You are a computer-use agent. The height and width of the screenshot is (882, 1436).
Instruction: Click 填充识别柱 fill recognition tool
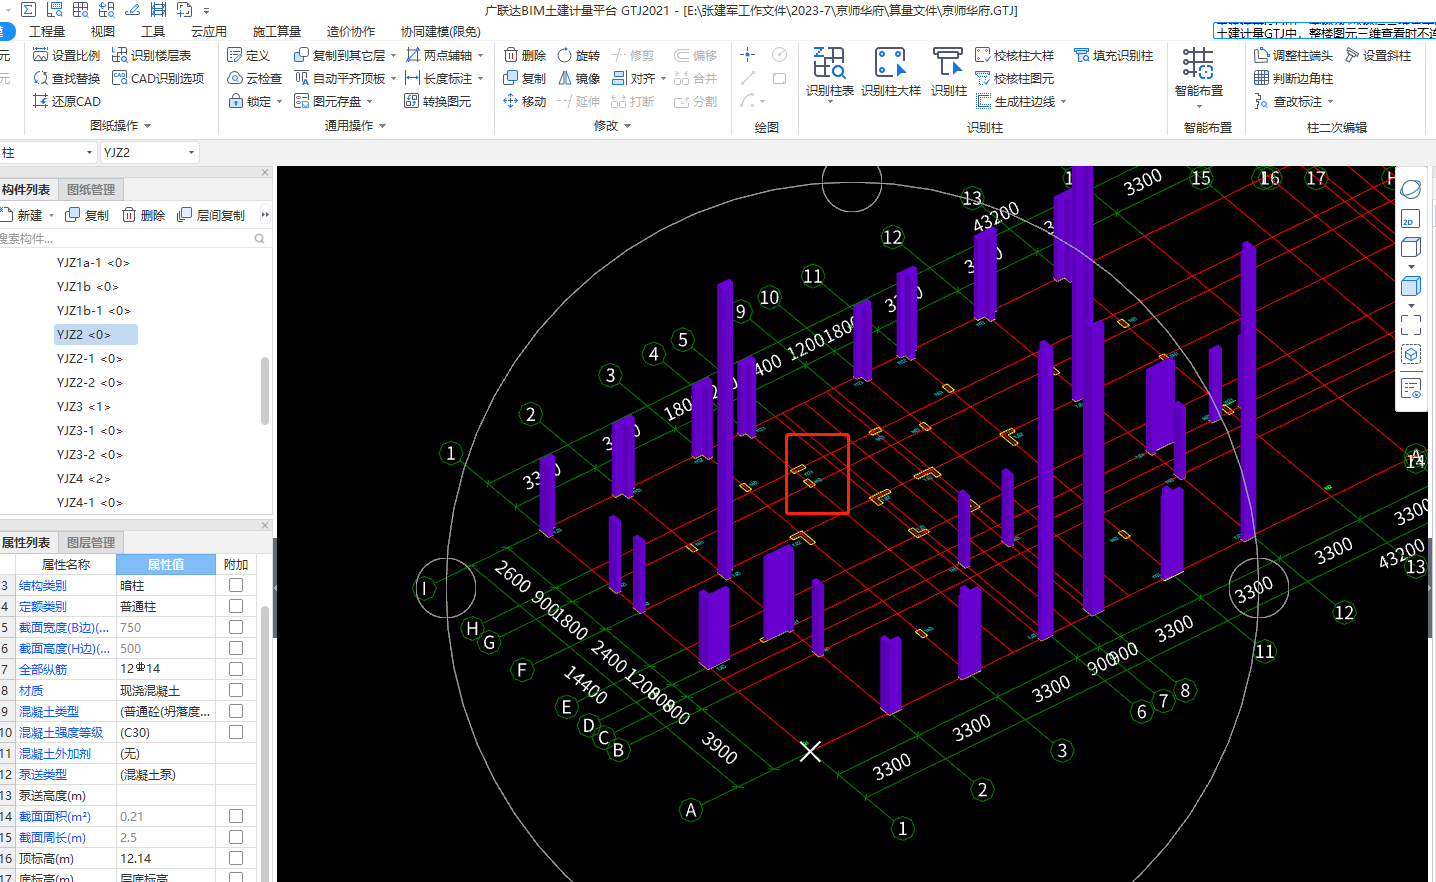coord(1114,55)
